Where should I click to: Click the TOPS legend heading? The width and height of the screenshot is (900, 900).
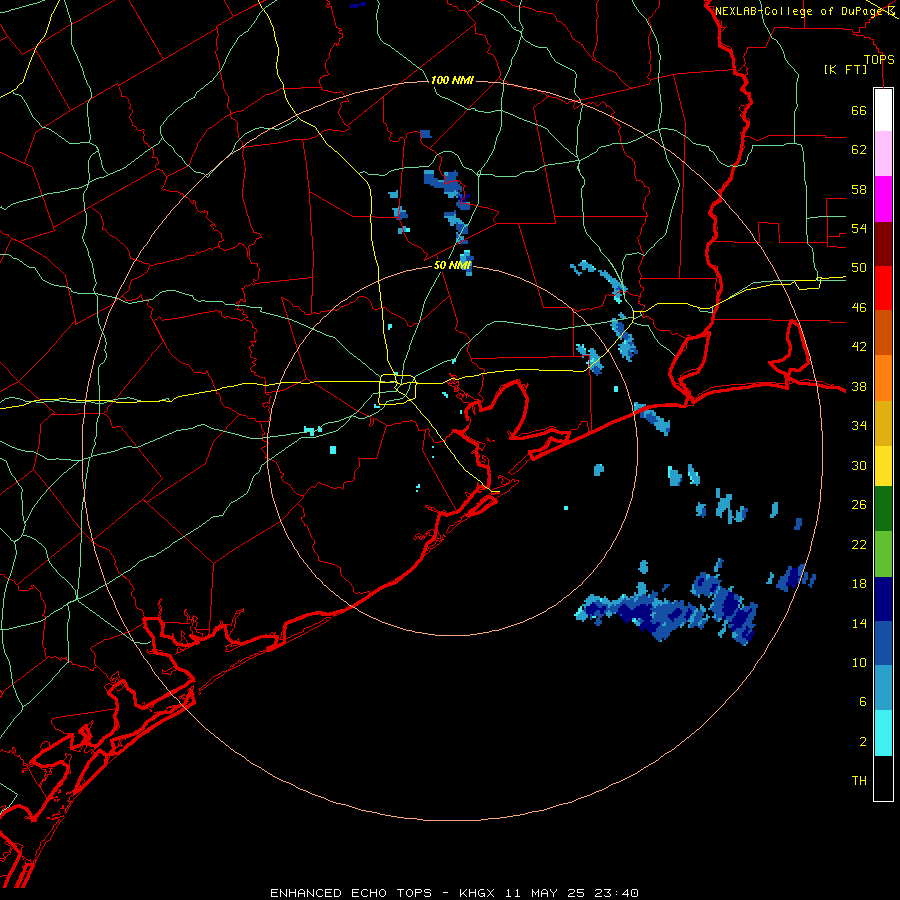[x=879, y=59]
